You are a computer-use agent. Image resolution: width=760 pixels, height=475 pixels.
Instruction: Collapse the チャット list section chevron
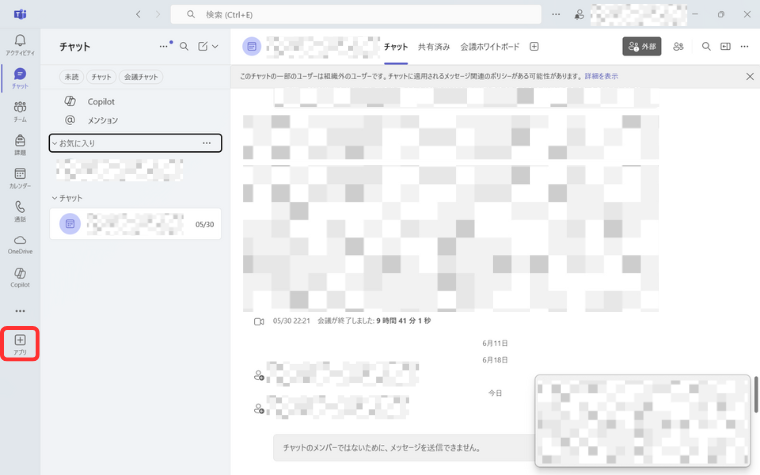(54, 198)
